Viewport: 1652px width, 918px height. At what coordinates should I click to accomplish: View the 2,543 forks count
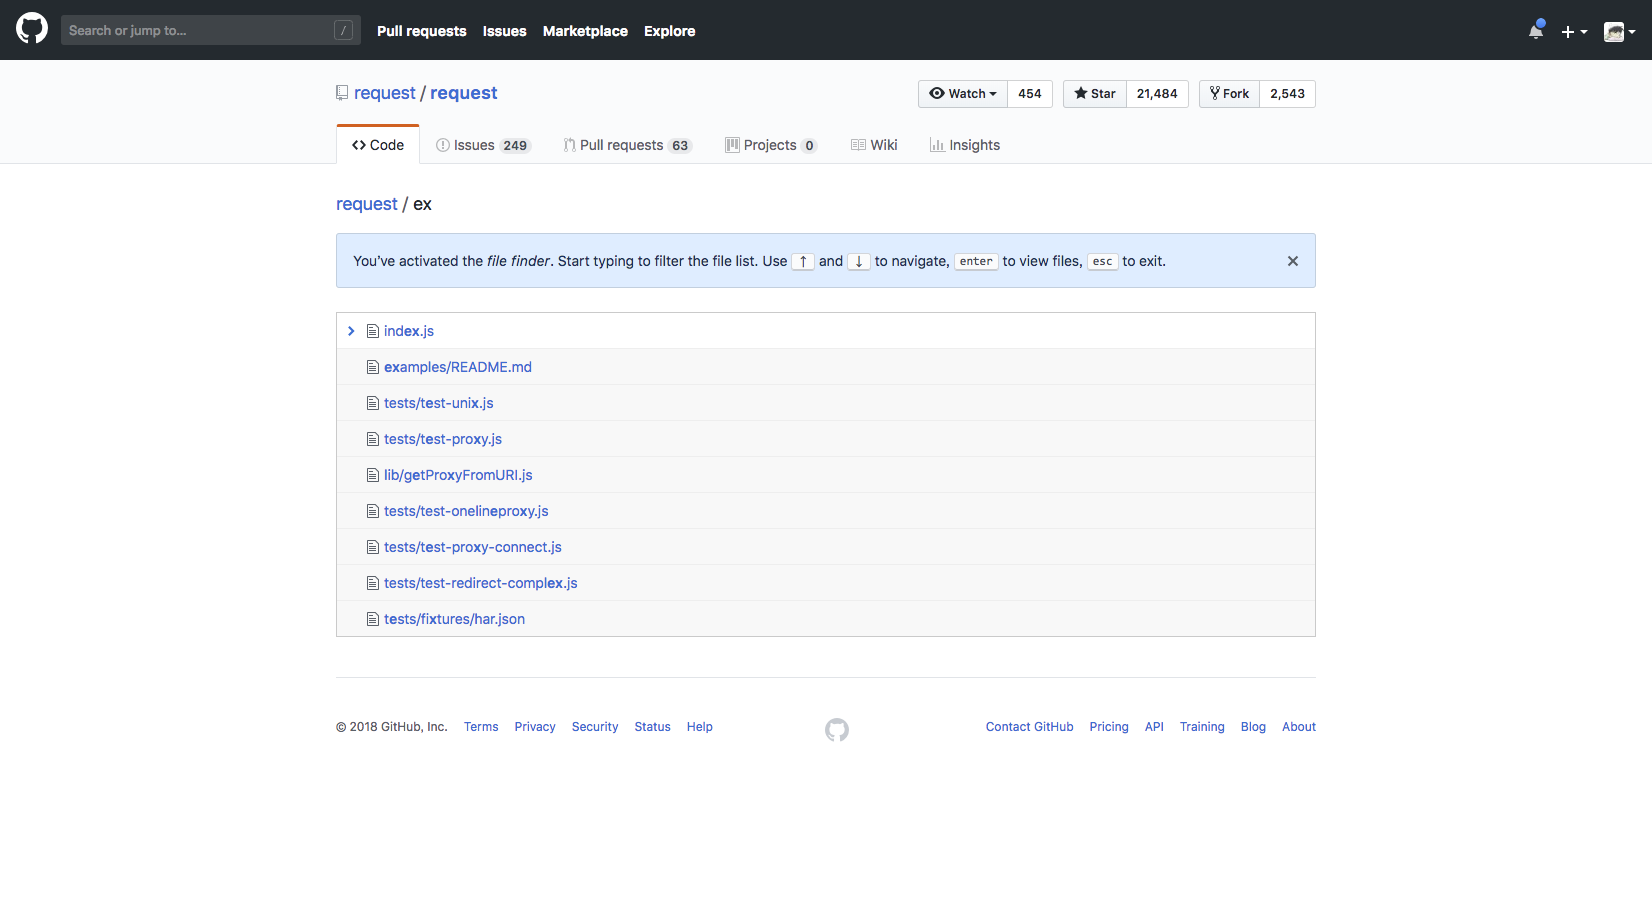click(1288, 94)
